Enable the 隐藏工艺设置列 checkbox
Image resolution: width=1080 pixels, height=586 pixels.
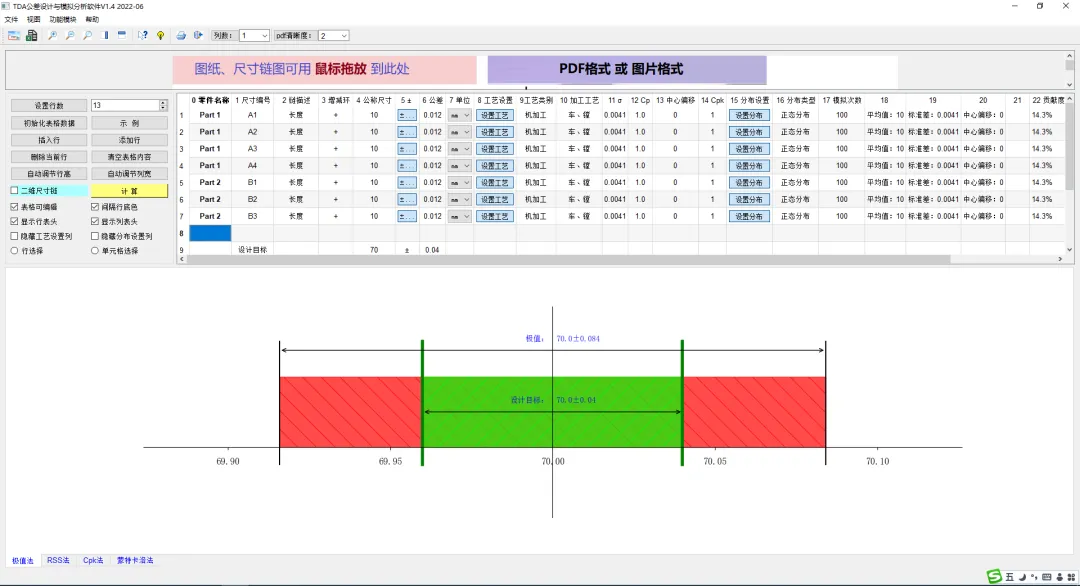[14, 236]
